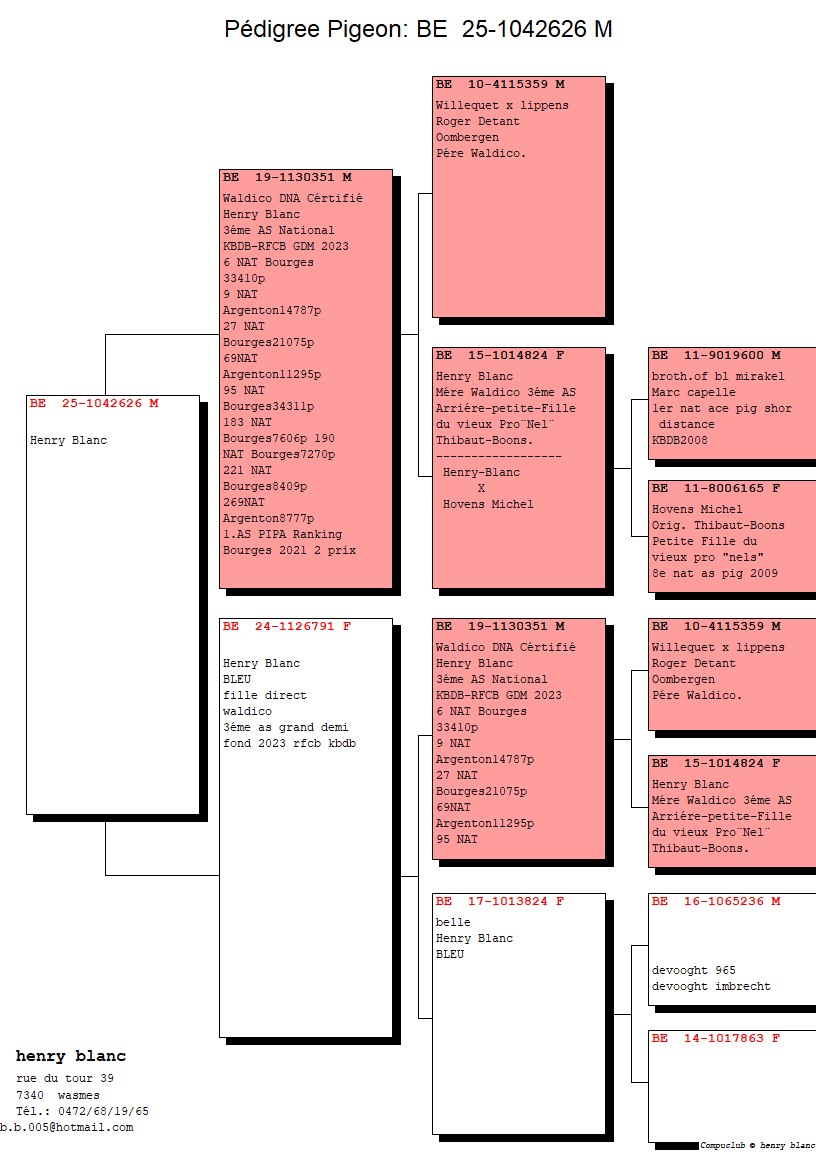Click the ring number BE 17-1013824 F
The image size is (816, 1172).
click(x=499, y=901)
